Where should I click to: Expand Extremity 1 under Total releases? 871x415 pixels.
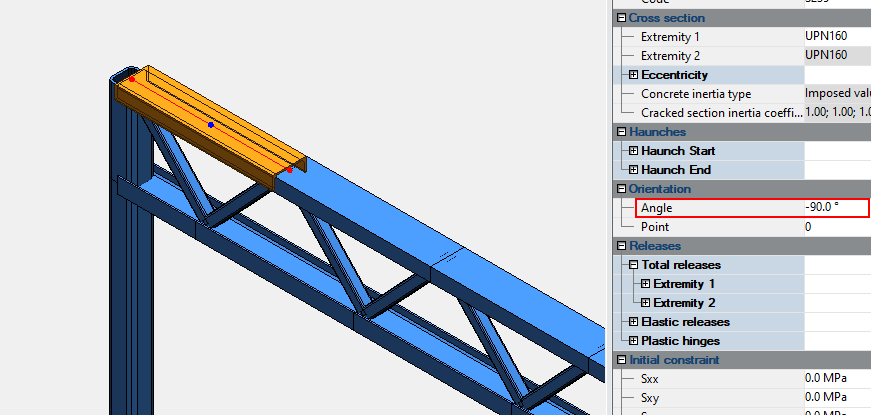click(645, 284)
